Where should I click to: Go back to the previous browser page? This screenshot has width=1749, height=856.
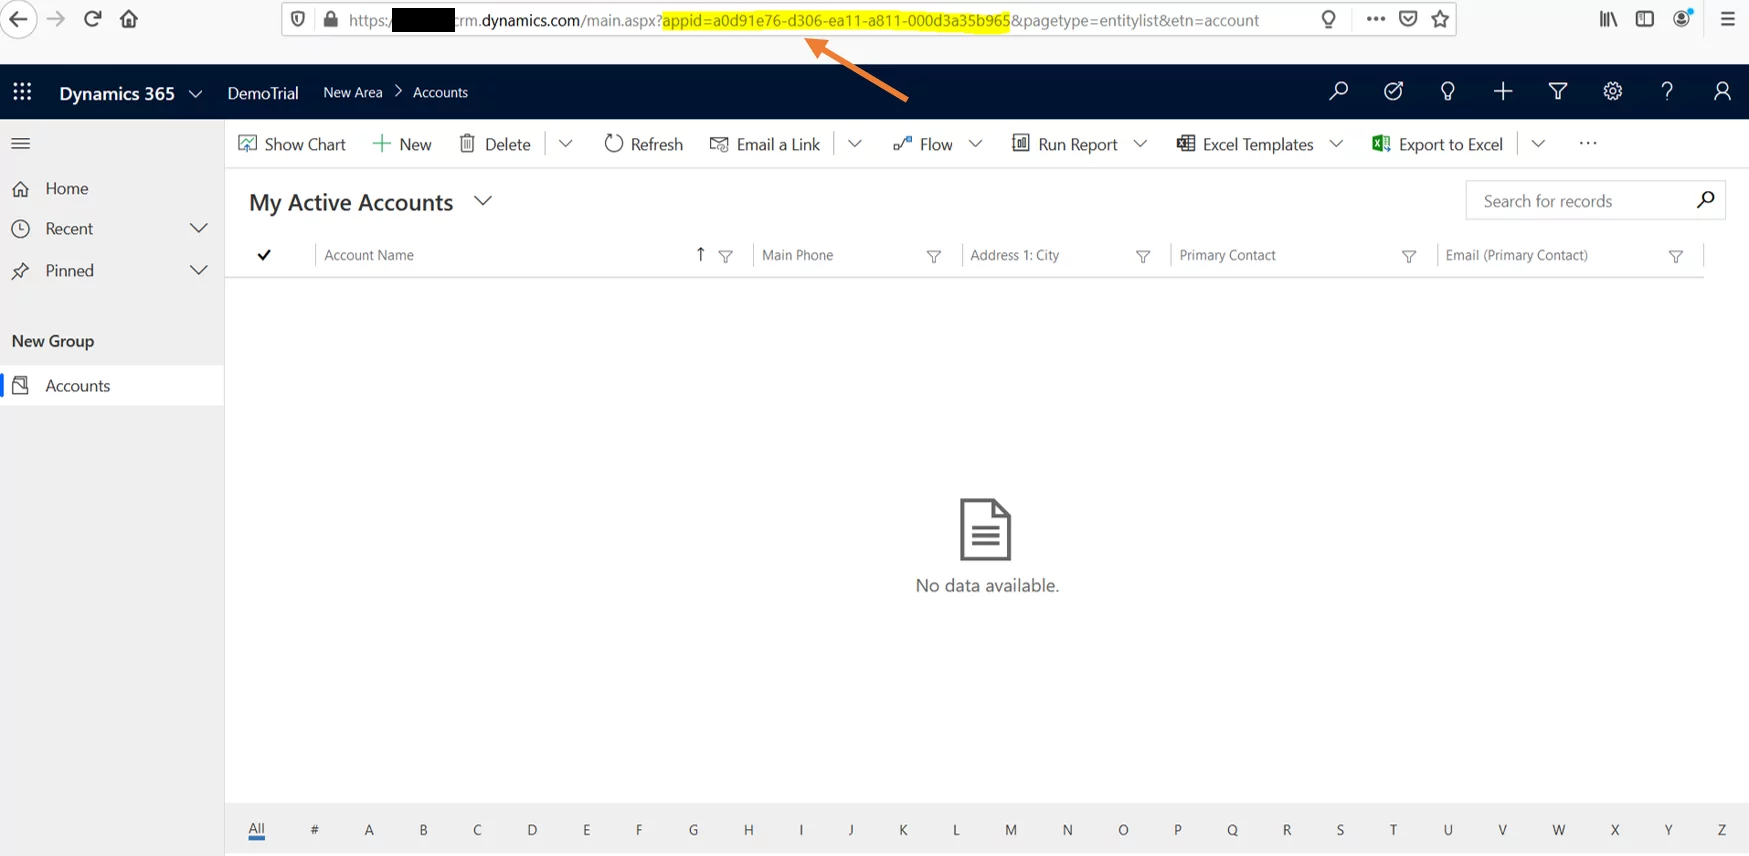coord(18,19)
